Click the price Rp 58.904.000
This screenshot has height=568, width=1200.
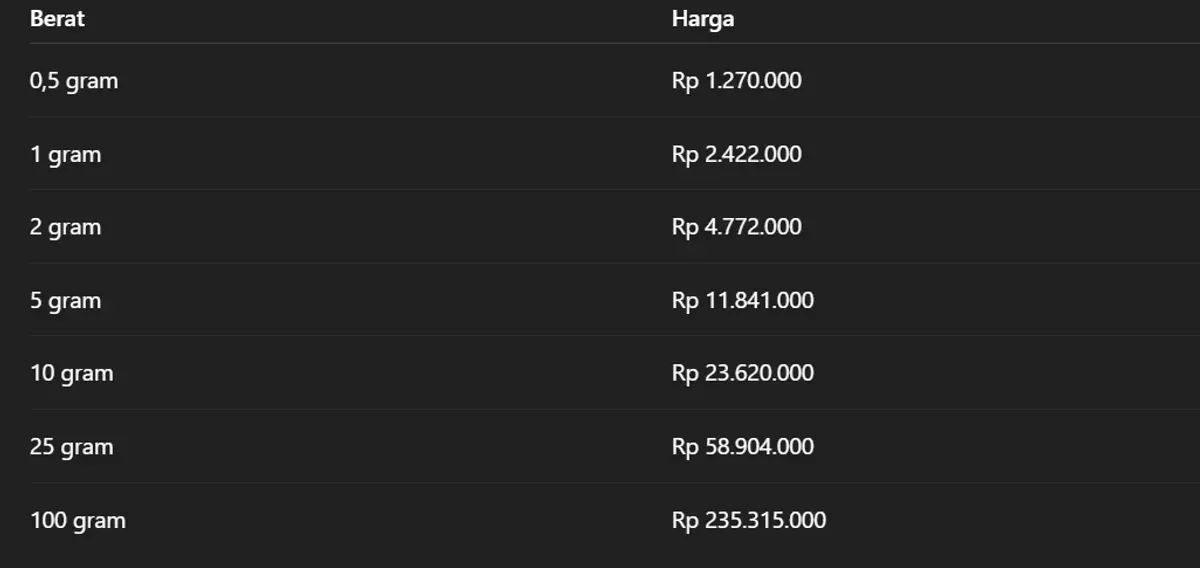[742, 447]
